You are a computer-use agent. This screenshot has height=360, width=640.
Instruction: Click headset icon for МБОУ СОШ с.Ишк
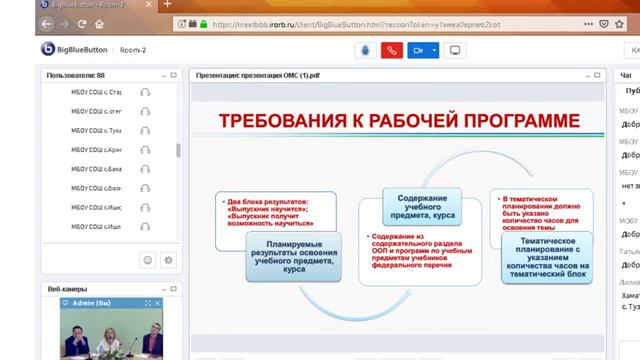145,207
